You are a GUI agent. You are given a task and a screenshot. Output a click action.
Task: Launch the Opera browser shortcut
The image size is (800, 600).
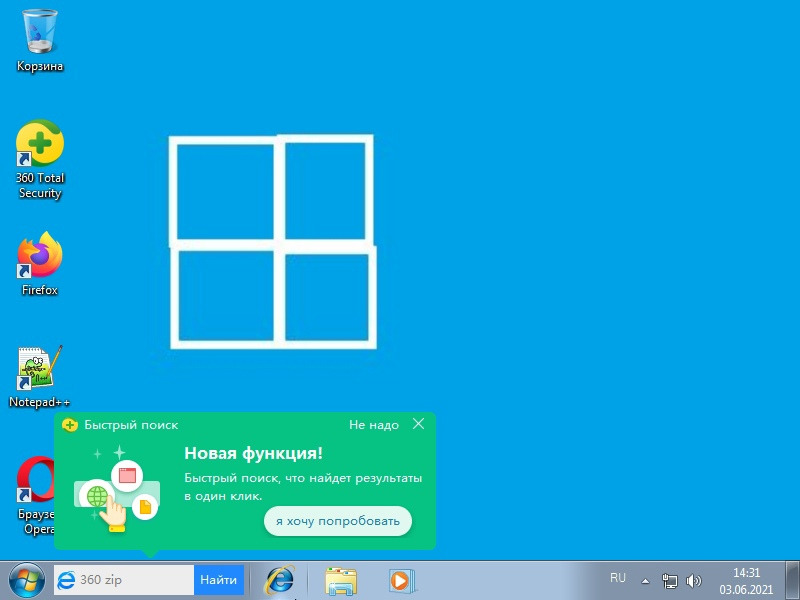pyautogui.click(x=40, y=482)
